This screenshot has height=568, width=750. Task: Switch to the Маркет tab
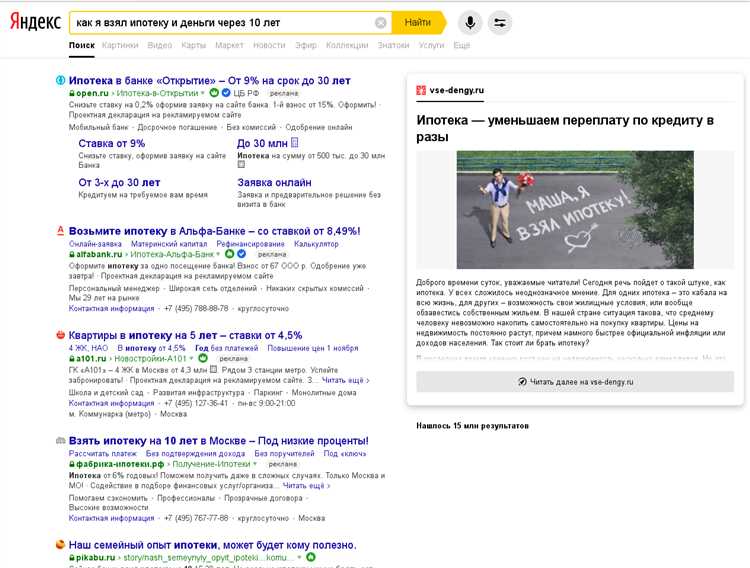click(229, 45)
